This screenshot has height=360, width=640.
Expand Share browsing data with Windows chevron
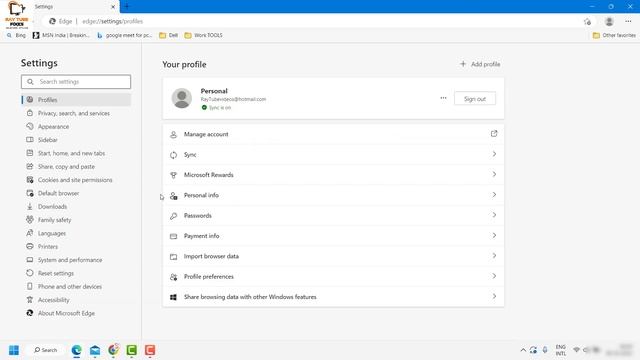click(x=494, y=296)
